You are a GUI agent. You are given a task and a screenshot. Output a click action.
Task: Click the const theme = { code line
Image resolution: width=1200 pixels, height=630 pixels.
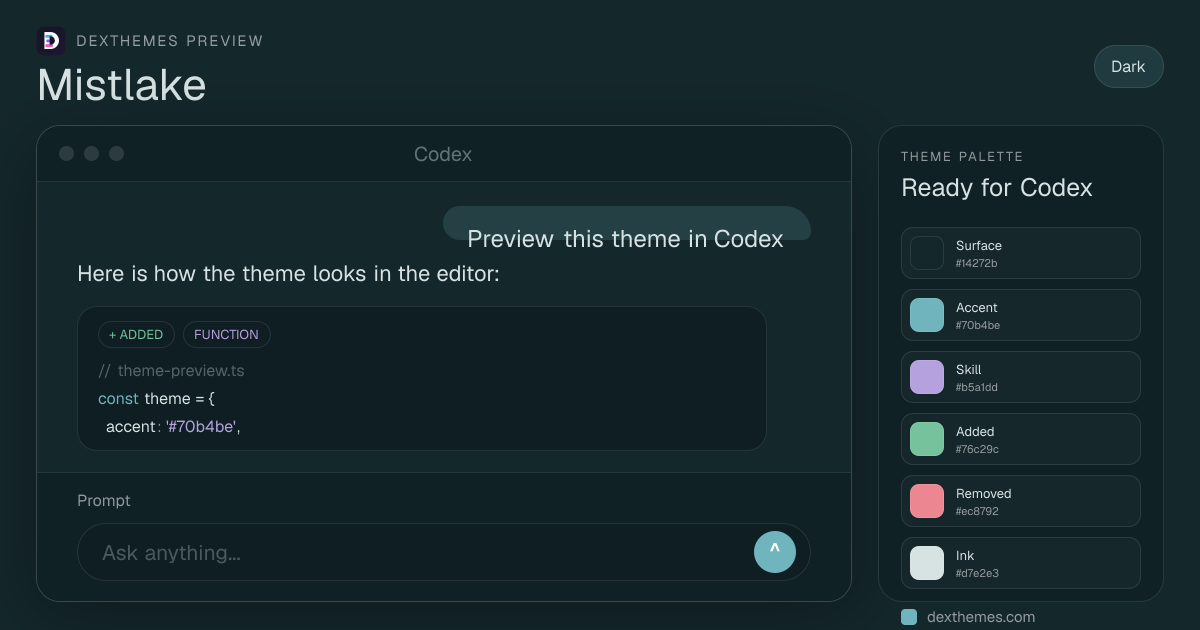156,399
